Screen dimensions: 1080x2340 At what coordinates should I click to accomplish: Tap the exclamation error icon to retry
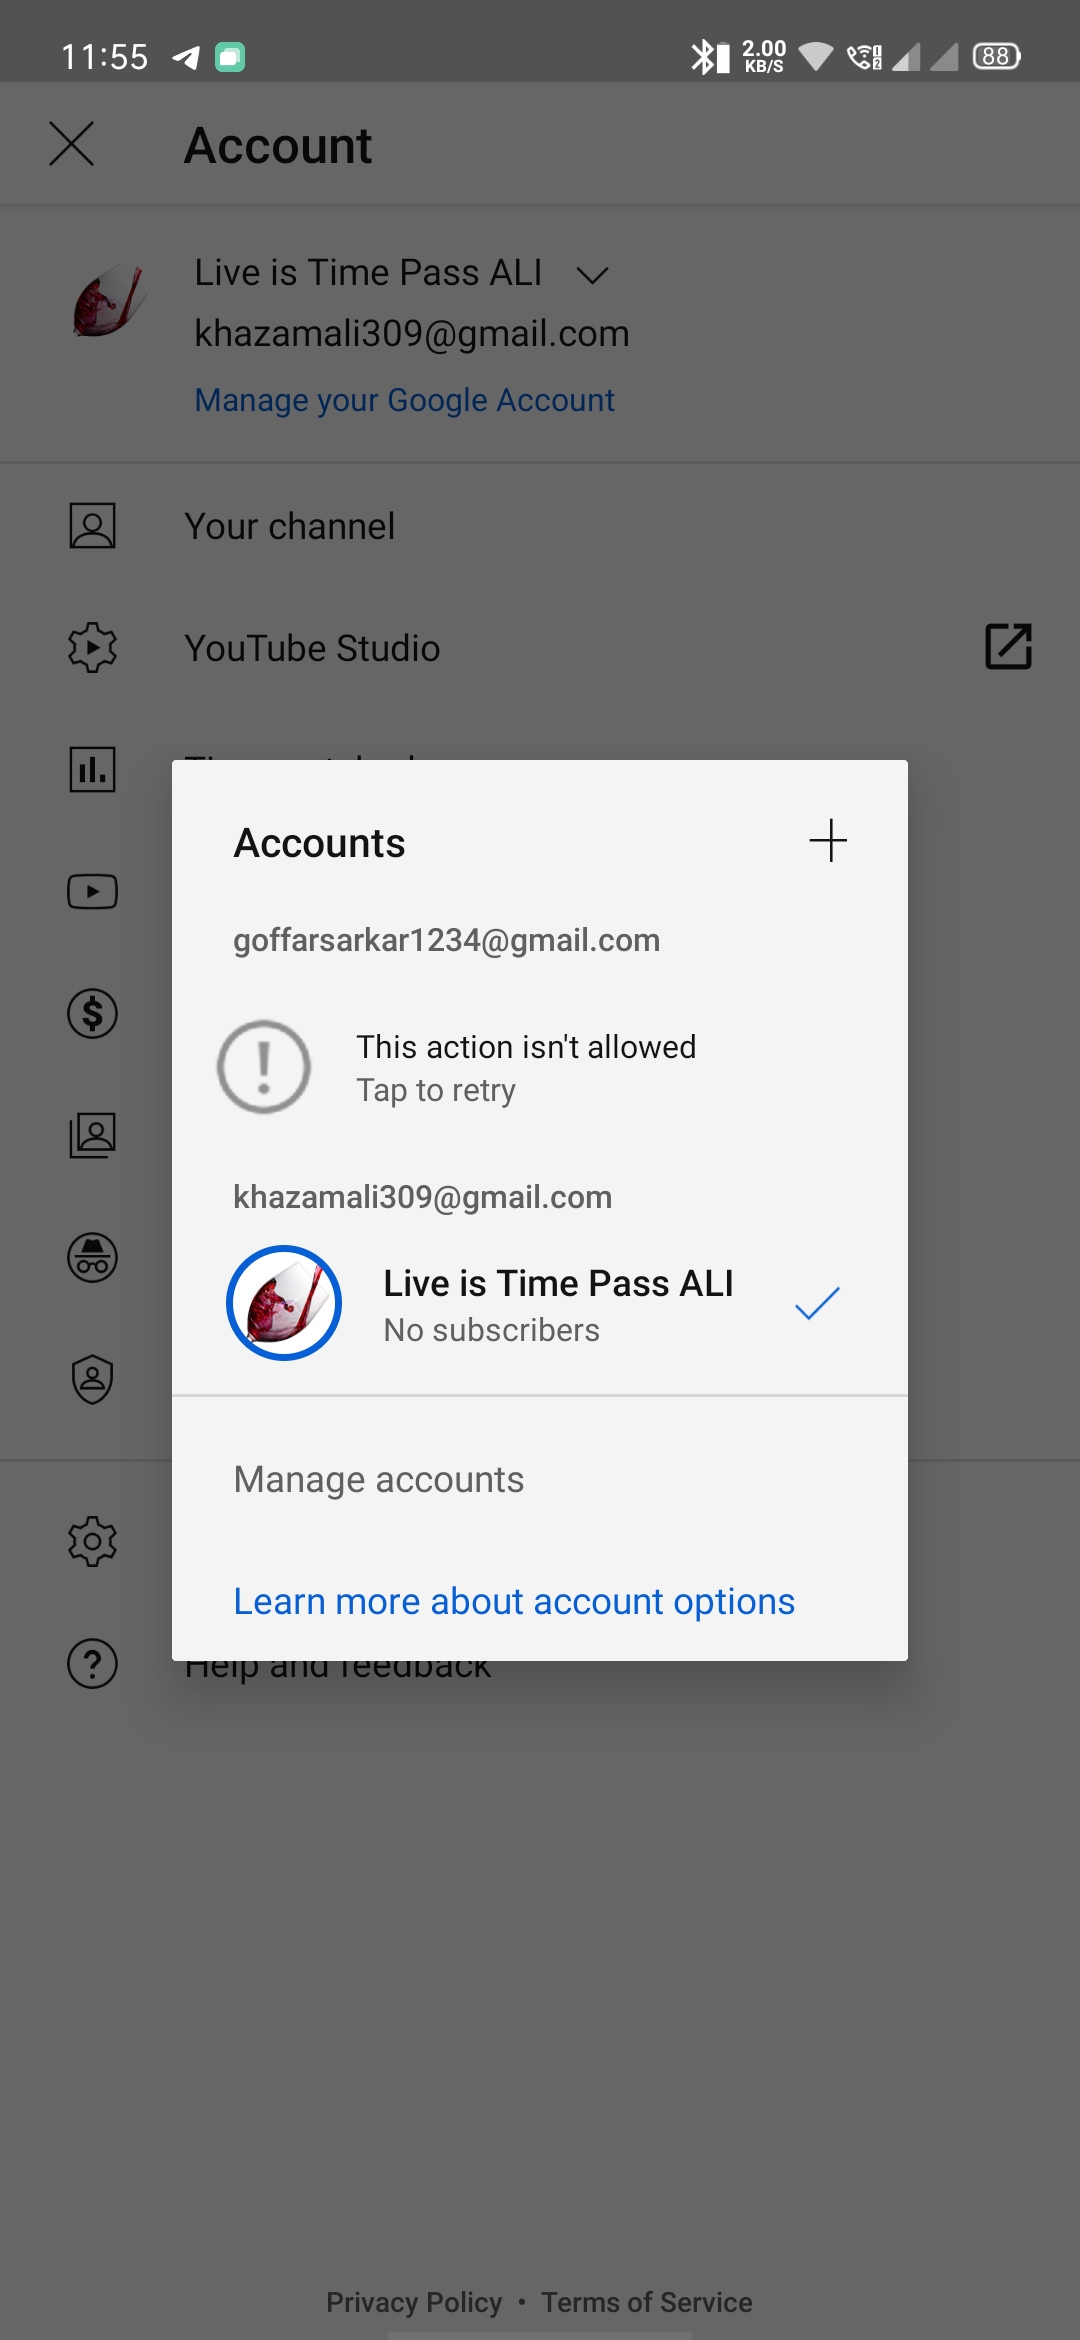264,1067
